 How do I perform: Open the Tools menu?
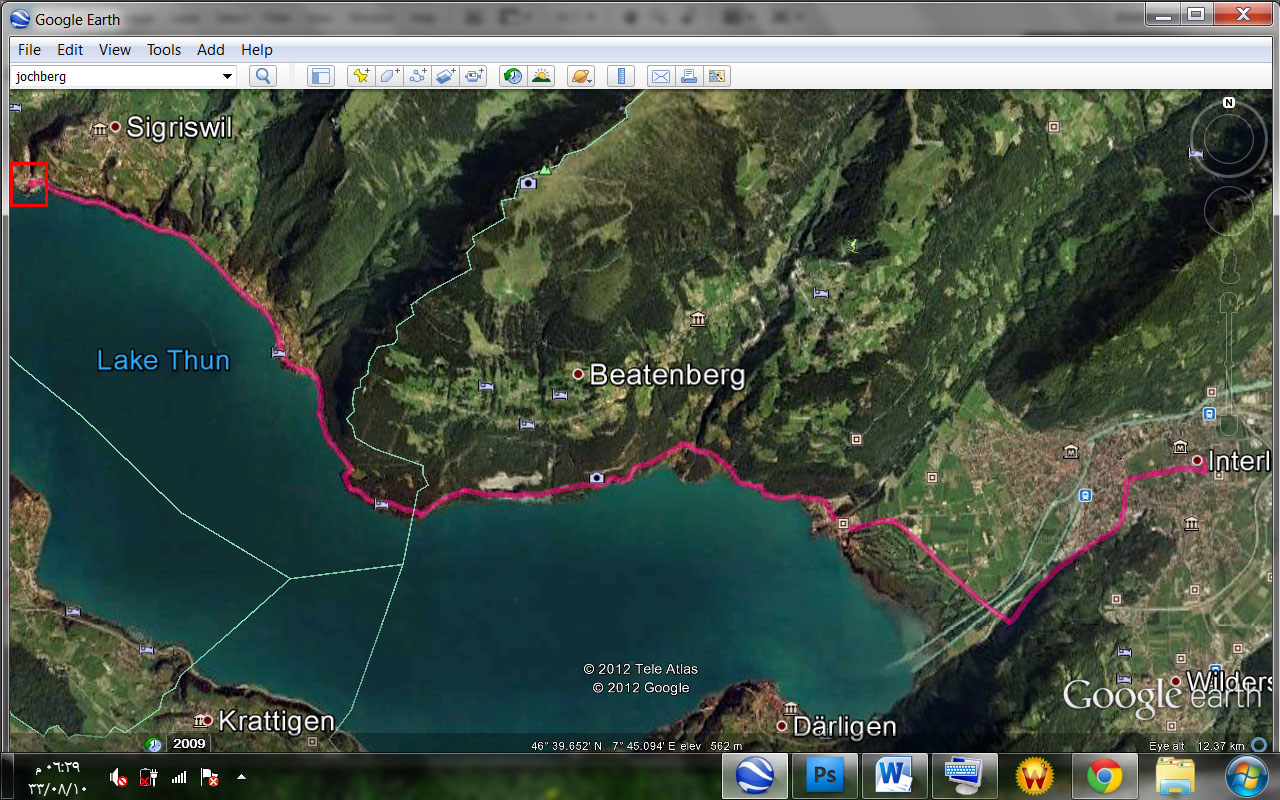point(164,50)
